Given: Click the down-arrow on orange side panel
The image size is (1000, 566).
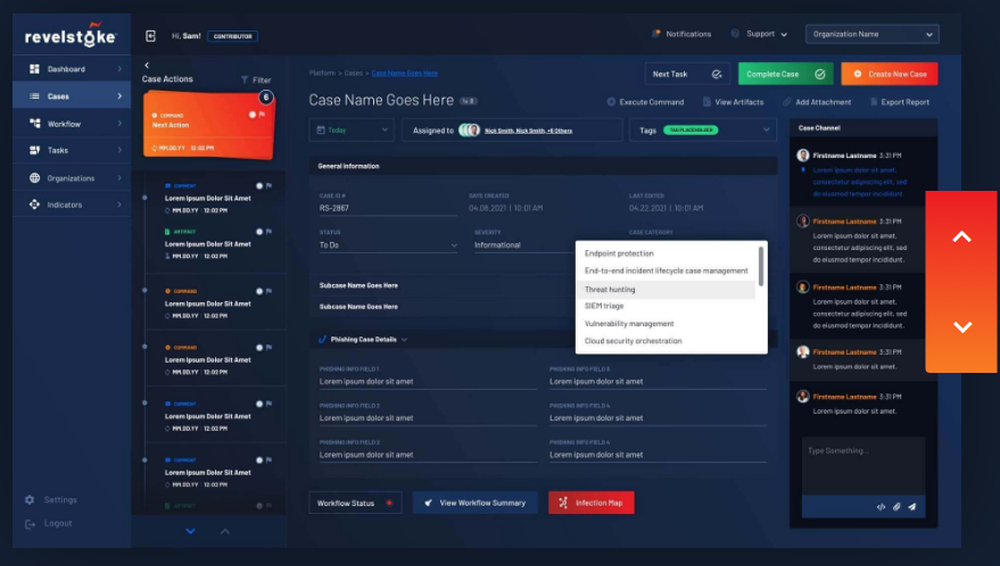Looking at the screenshot, I should [x=962, y=327].
